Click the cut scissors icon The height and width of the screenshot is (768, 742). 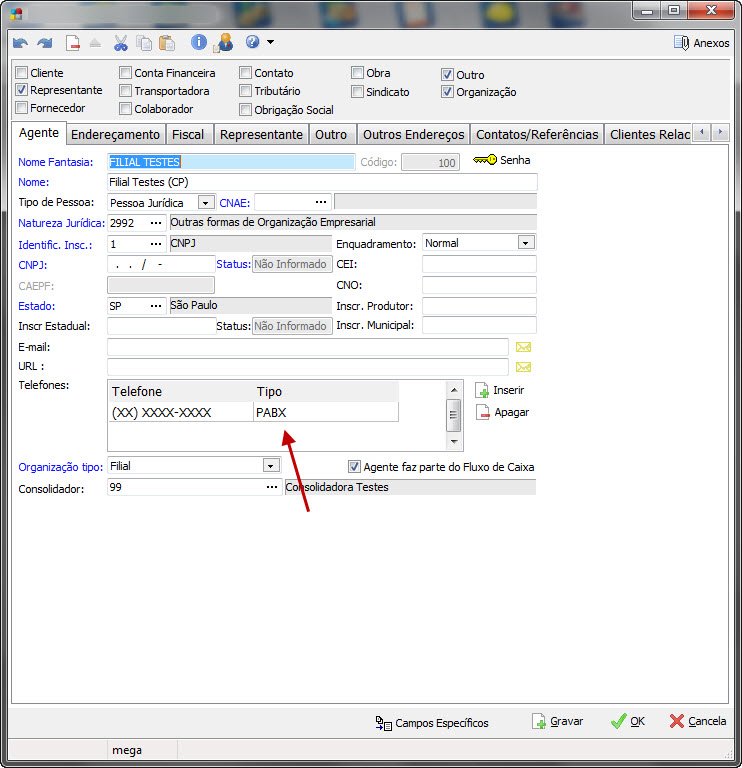[120, 43]
